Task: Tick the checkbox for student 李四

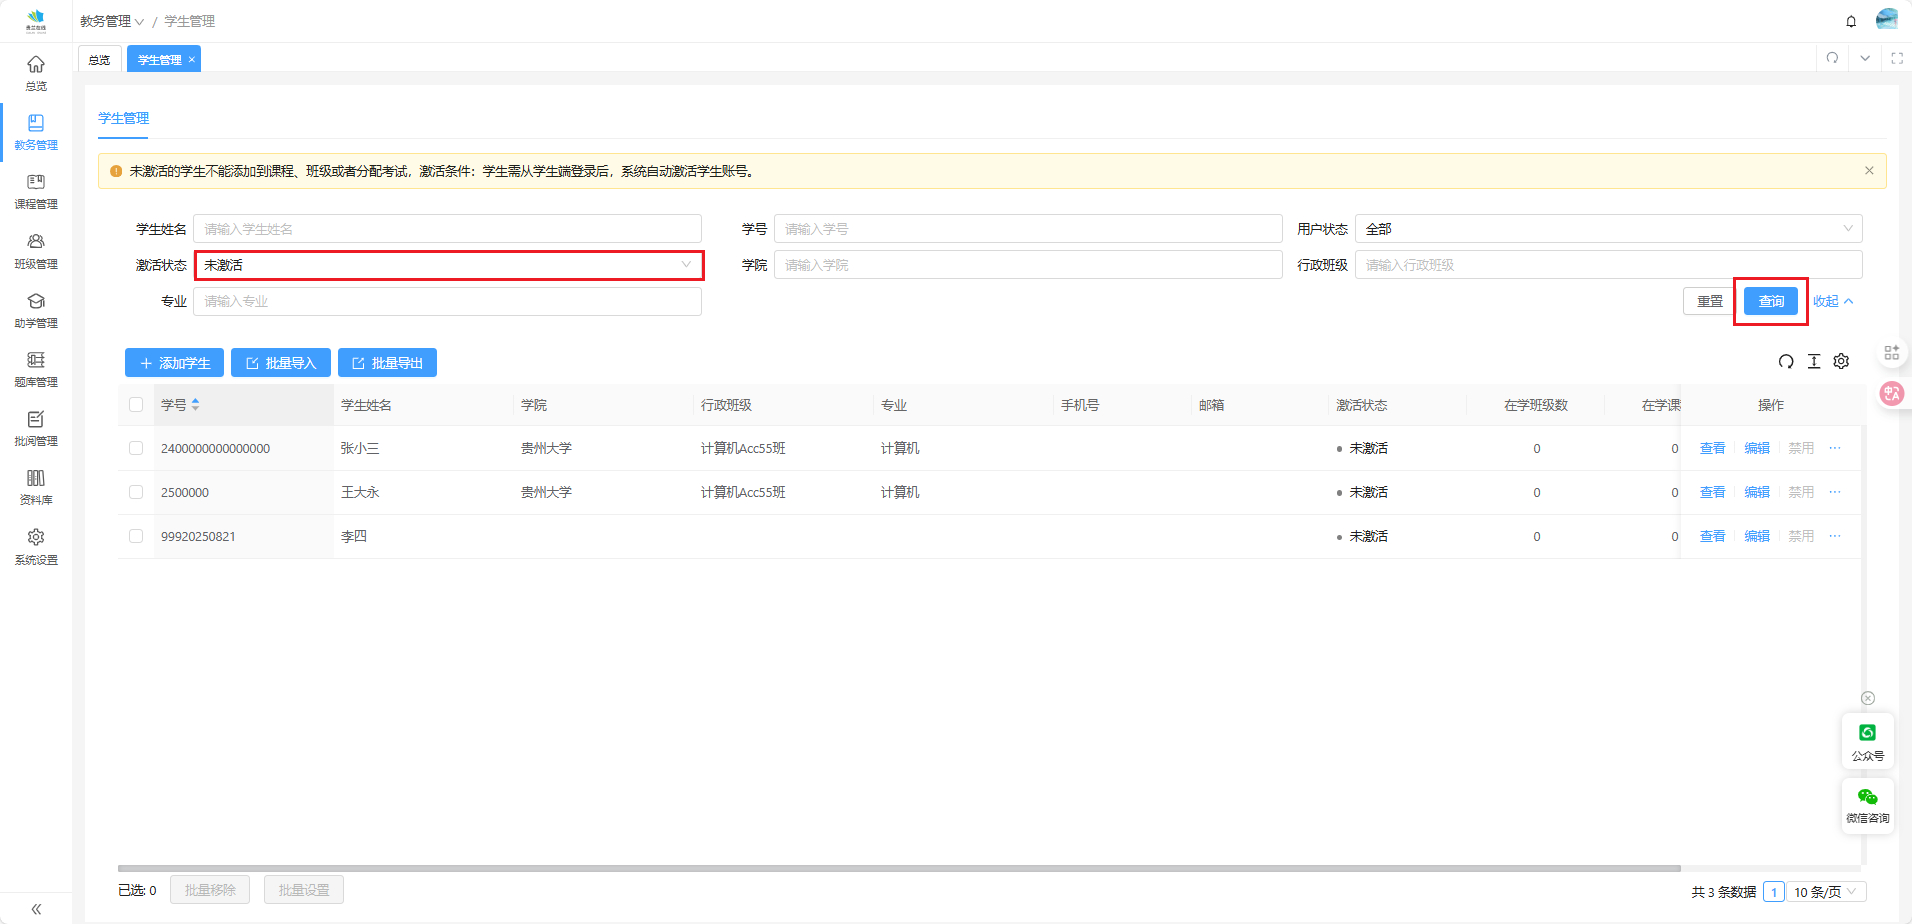Action: pos(136,537)
